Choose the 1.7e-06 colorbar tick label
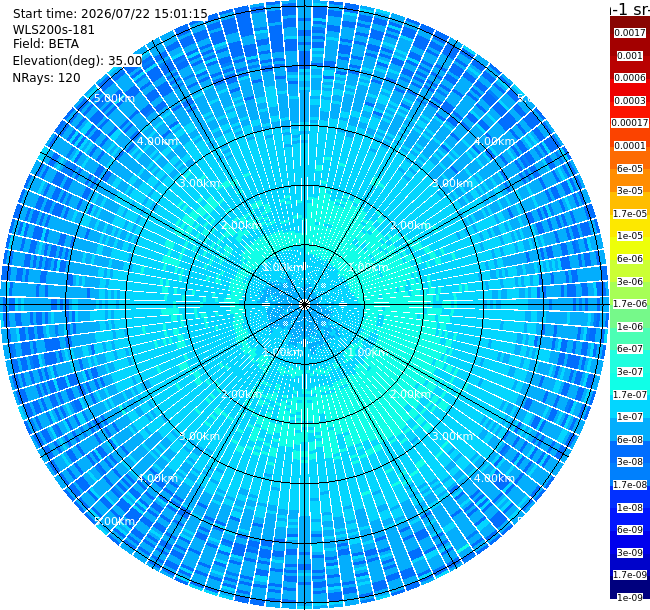This screenshot has width=650, height=610. point(630,304)
